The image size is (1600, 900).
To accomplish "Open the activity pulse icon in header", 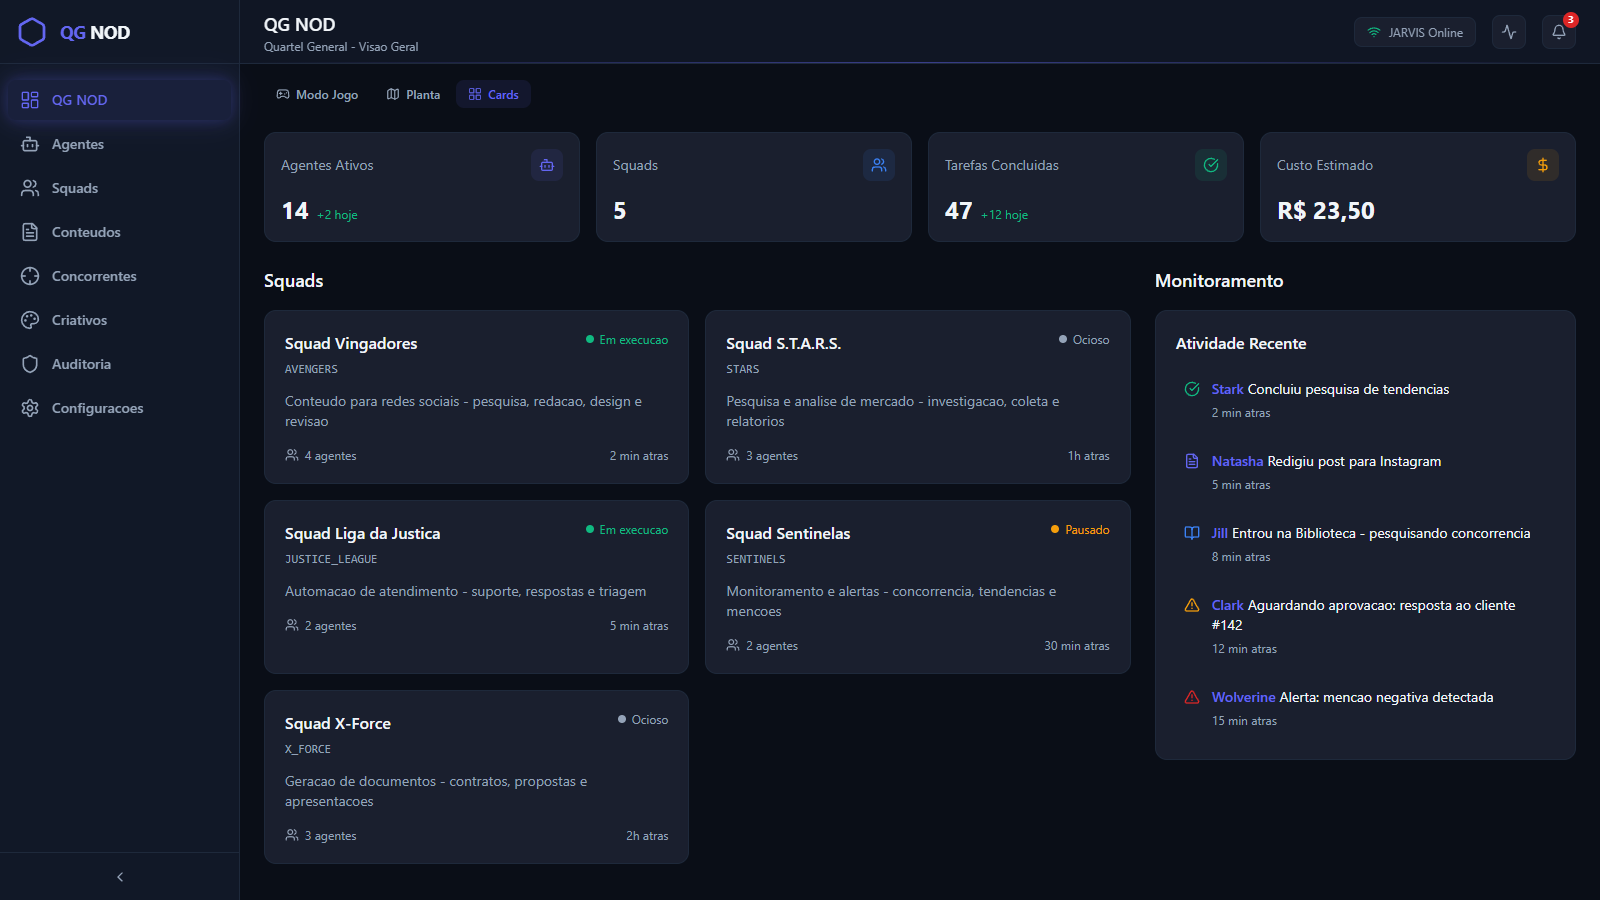I will 1509,32.
